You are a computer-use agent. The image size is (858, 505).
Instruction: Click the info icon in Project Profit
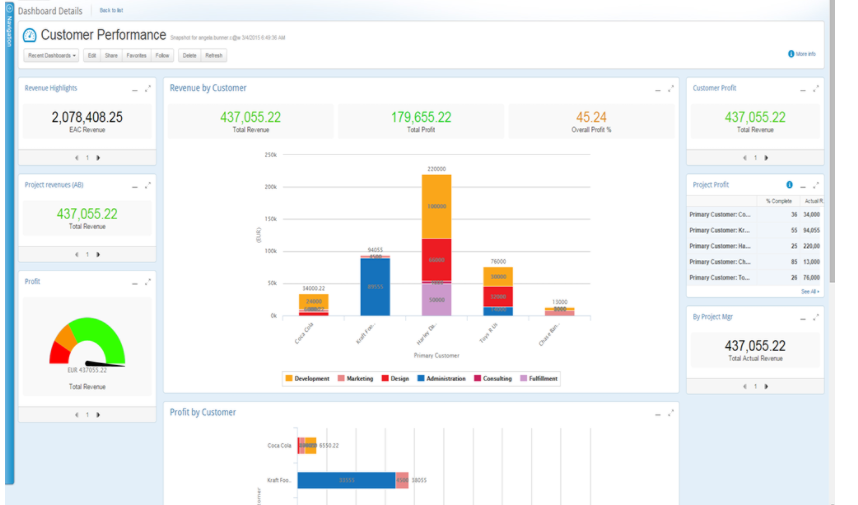[789, 185]
